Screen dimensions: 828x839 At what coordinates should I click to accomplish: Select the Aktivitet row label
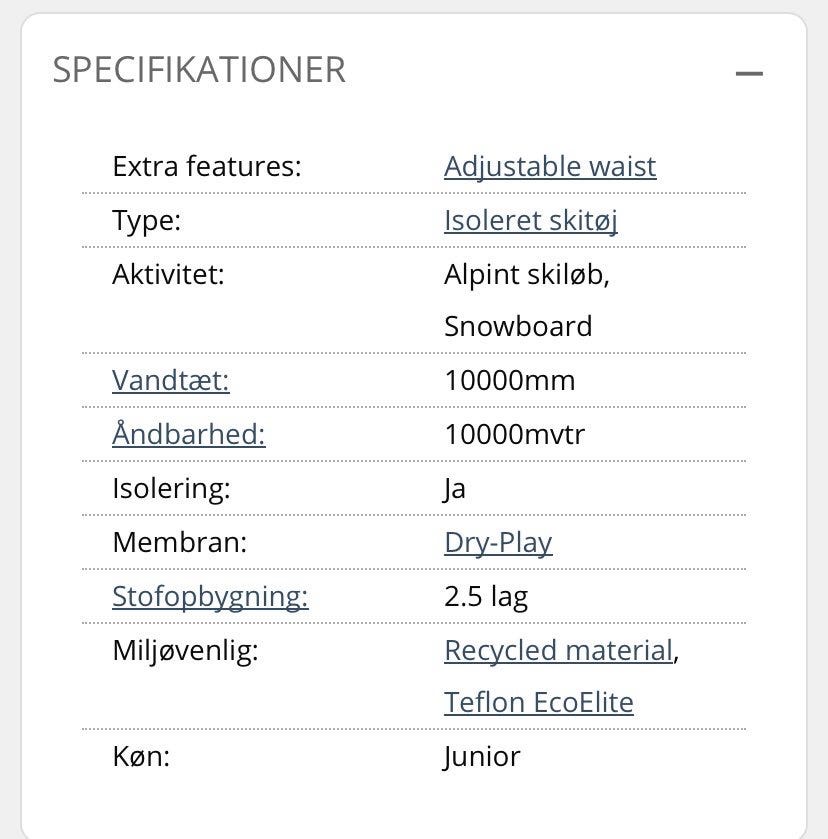point(168,274)
